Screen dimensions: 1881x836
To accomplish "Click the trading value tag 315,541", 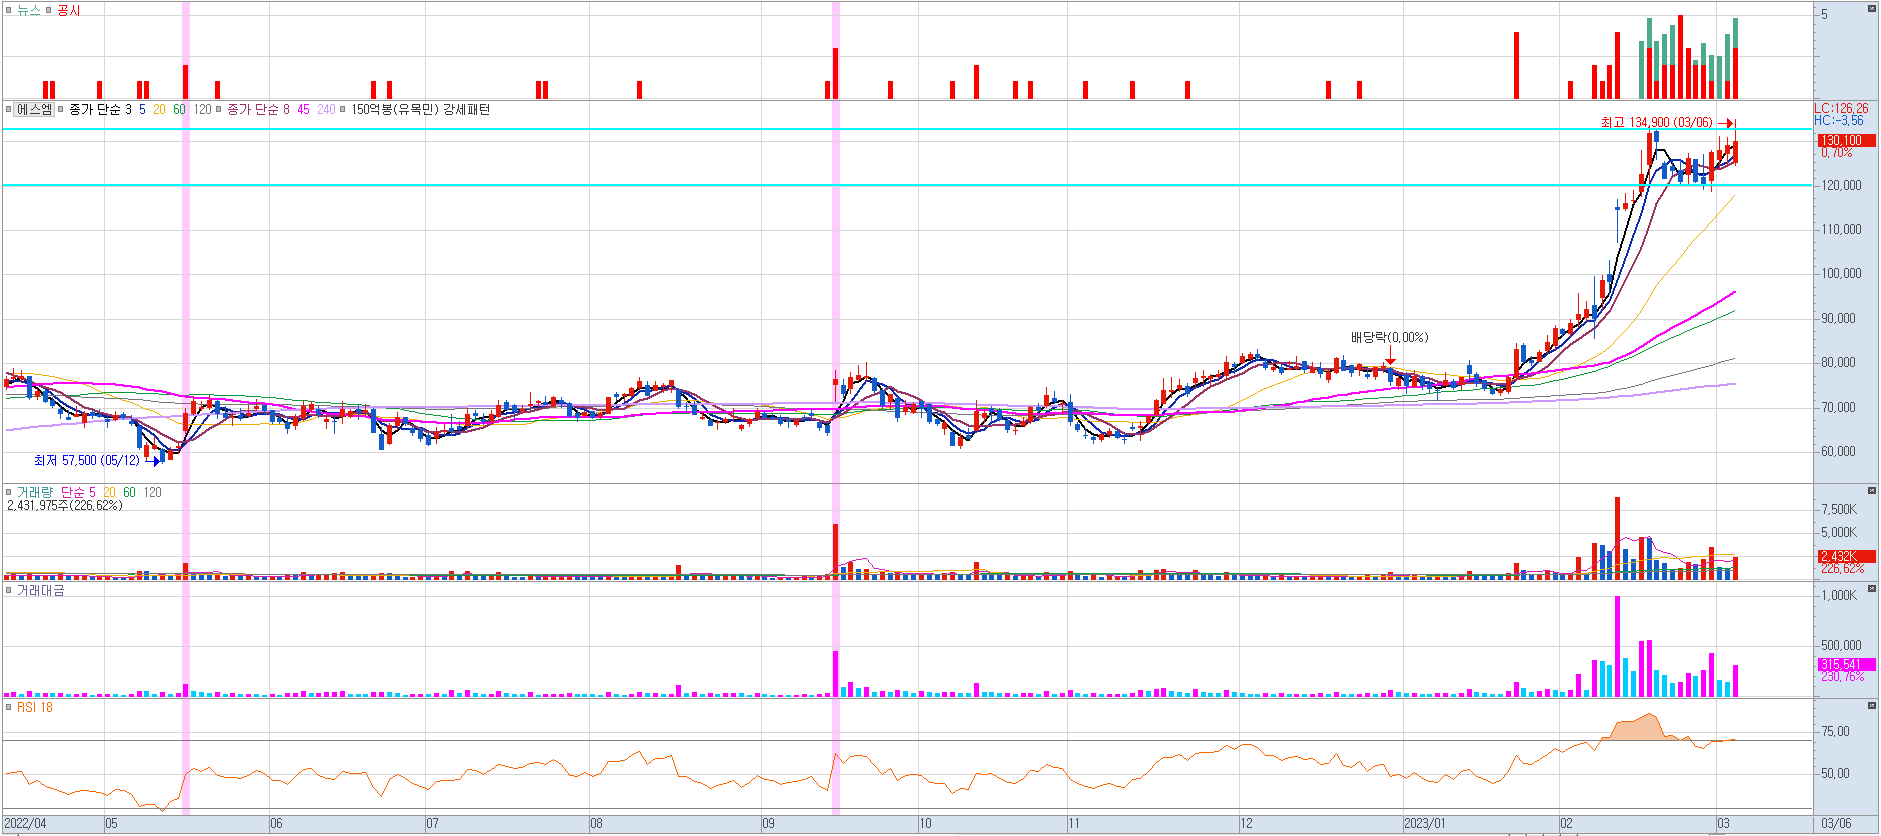I will [x=1846, y=664].
